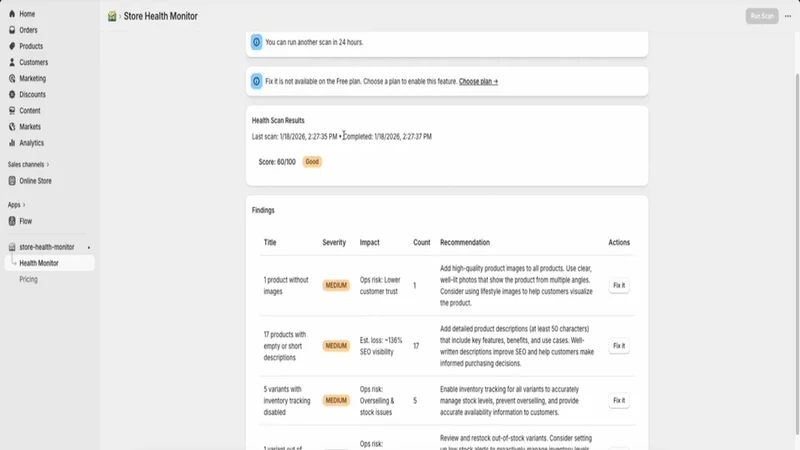The image size is (800, 450).
Task: Click the Impact column header
Action: tap(369, 242)
